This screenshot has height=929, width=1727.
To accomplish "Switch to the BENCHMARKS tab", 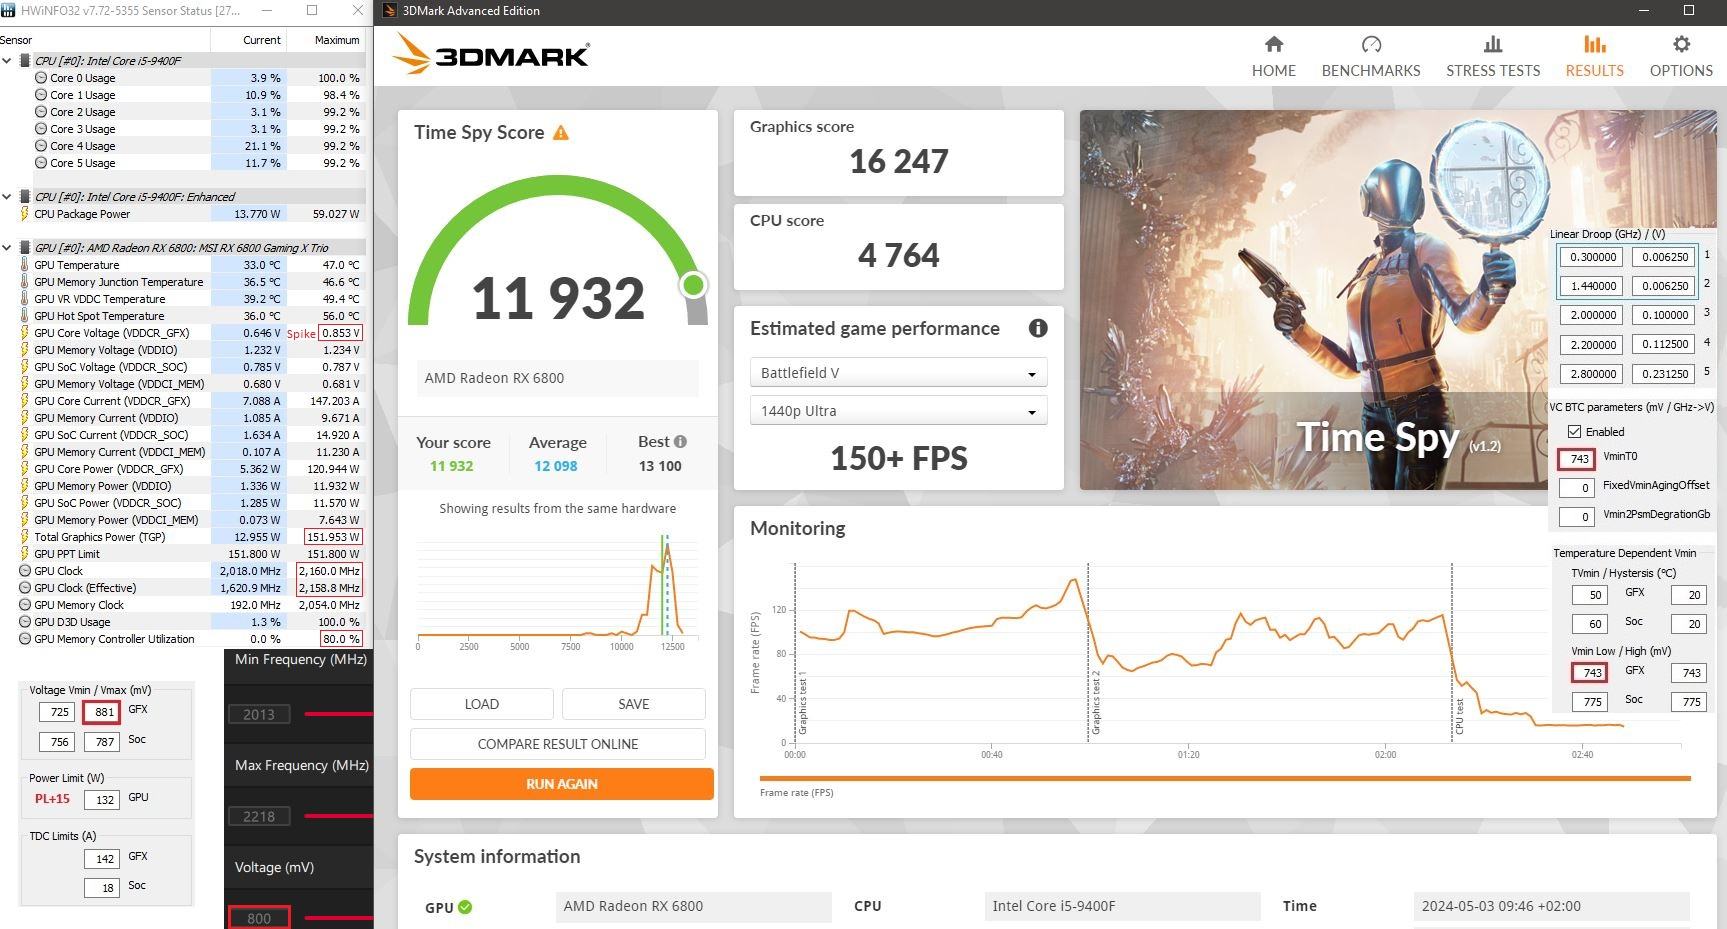I will tap(1371, 56).
